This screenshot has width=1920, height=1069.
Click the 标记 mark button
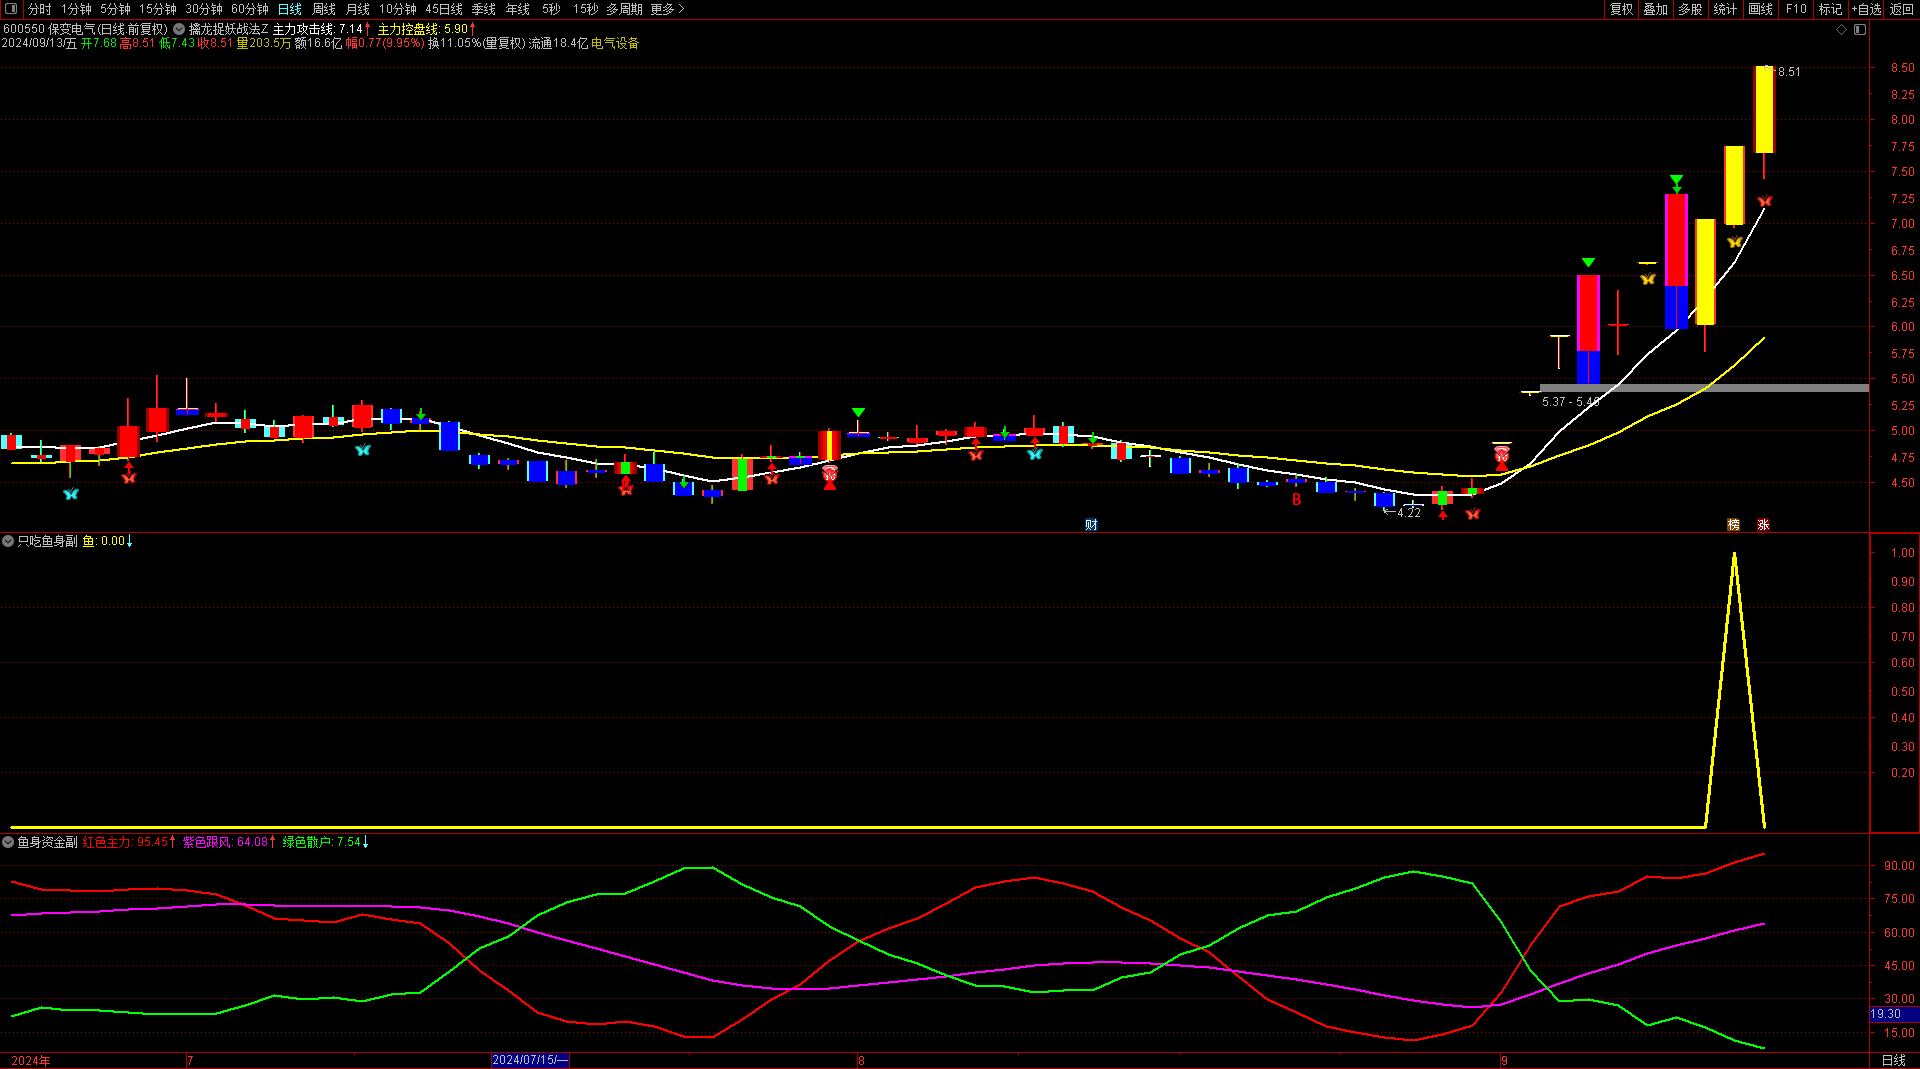pyautogui.click(x=1831, y=9)
